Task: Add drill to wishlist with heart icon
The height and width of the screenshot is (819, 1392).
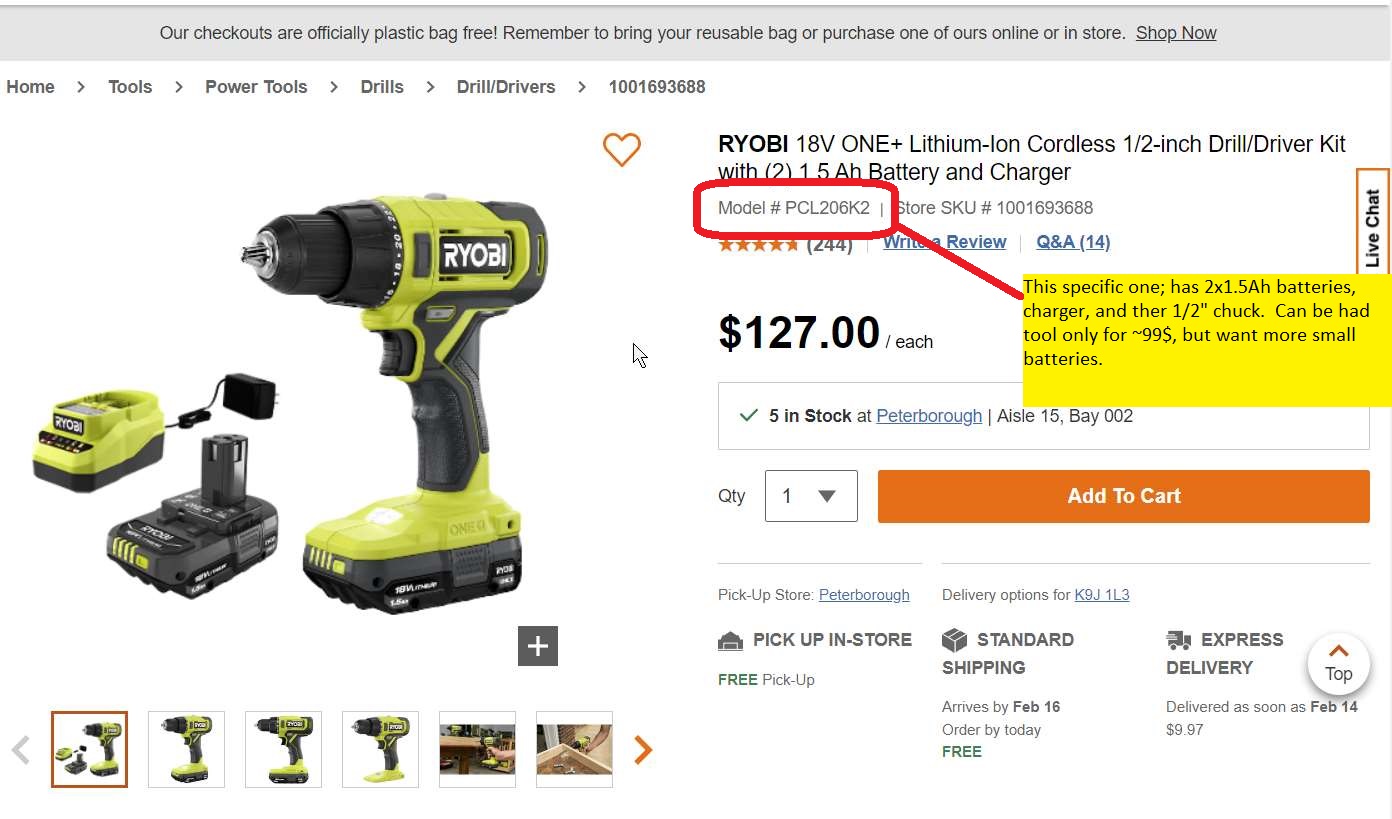Action: [x=621, y=150]
